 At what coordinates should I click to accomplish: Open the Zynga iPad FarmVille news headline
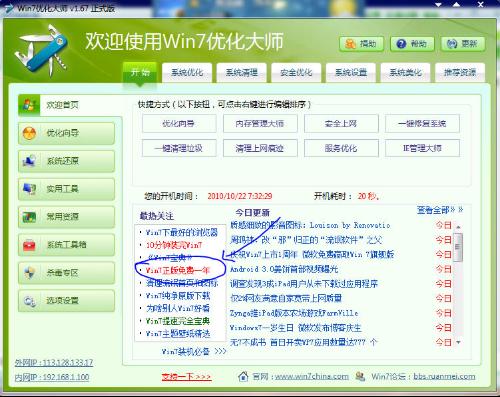click(294, 313)
